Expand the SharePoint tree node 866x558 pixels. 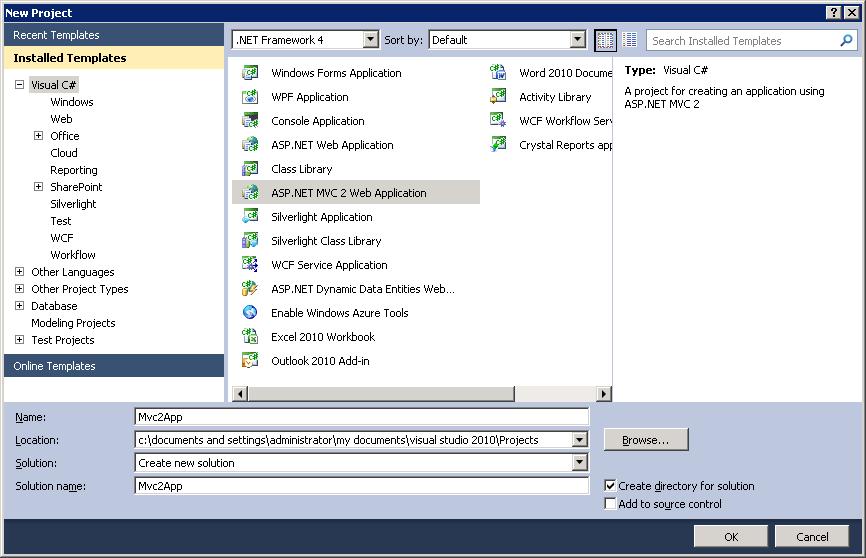pyautogui.click(x=38, y=186)
